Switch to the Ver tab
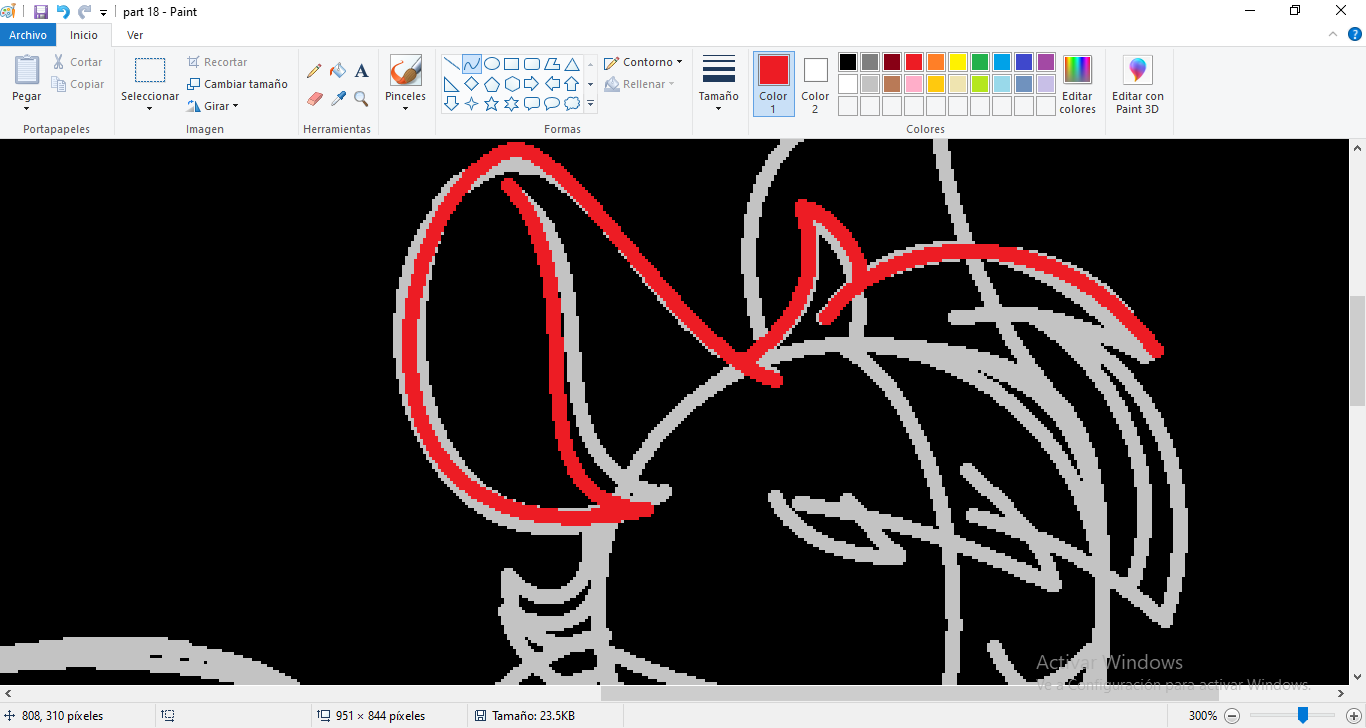The image size is (1366, 728). 135,35
